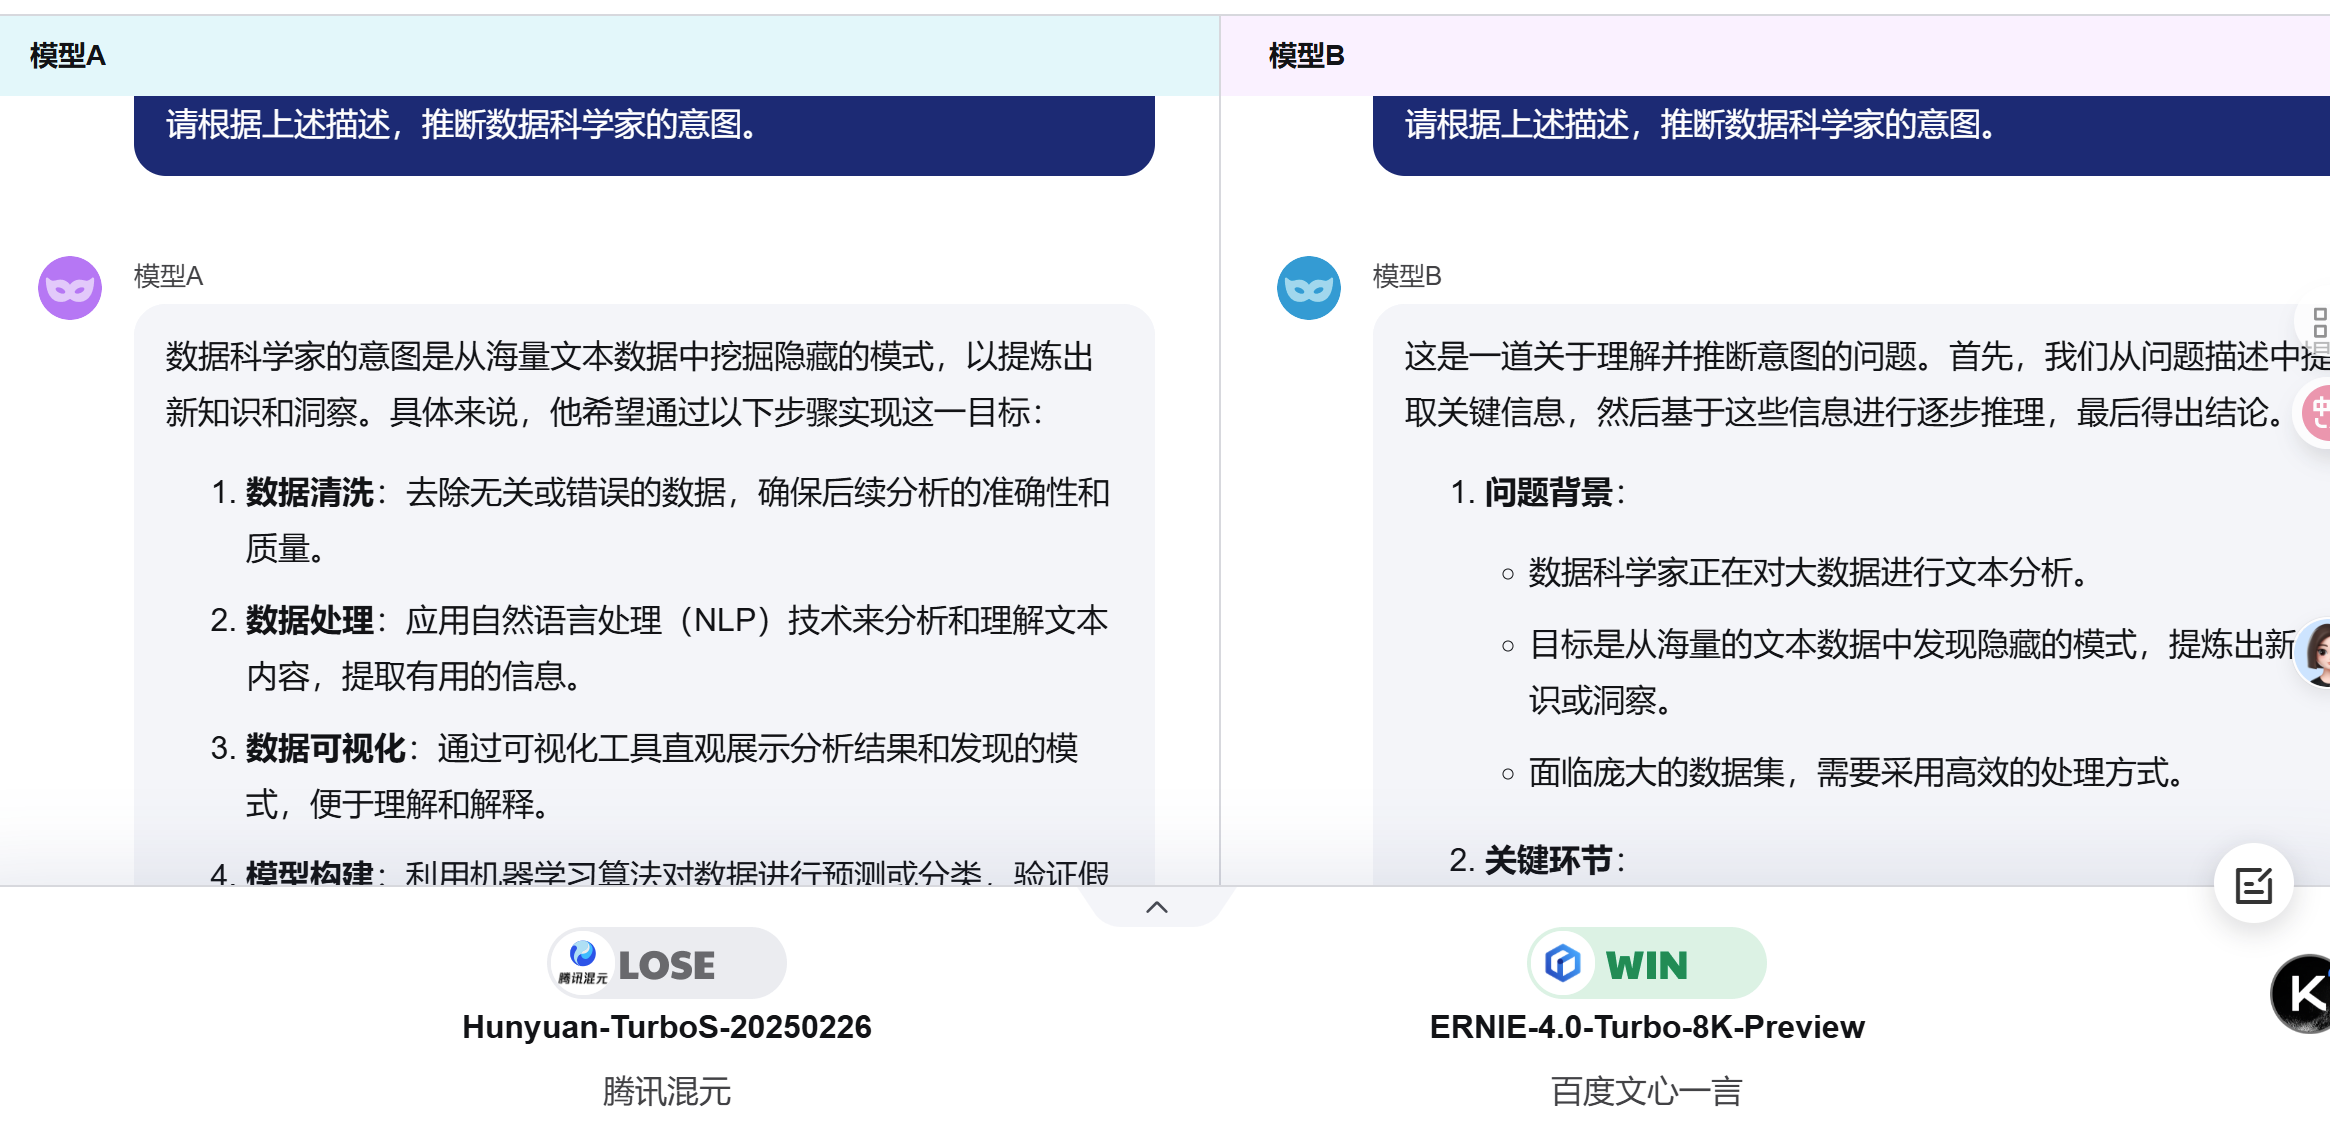
Task: Click the assistant character avatar on right edge
Action: (2314, 653)
